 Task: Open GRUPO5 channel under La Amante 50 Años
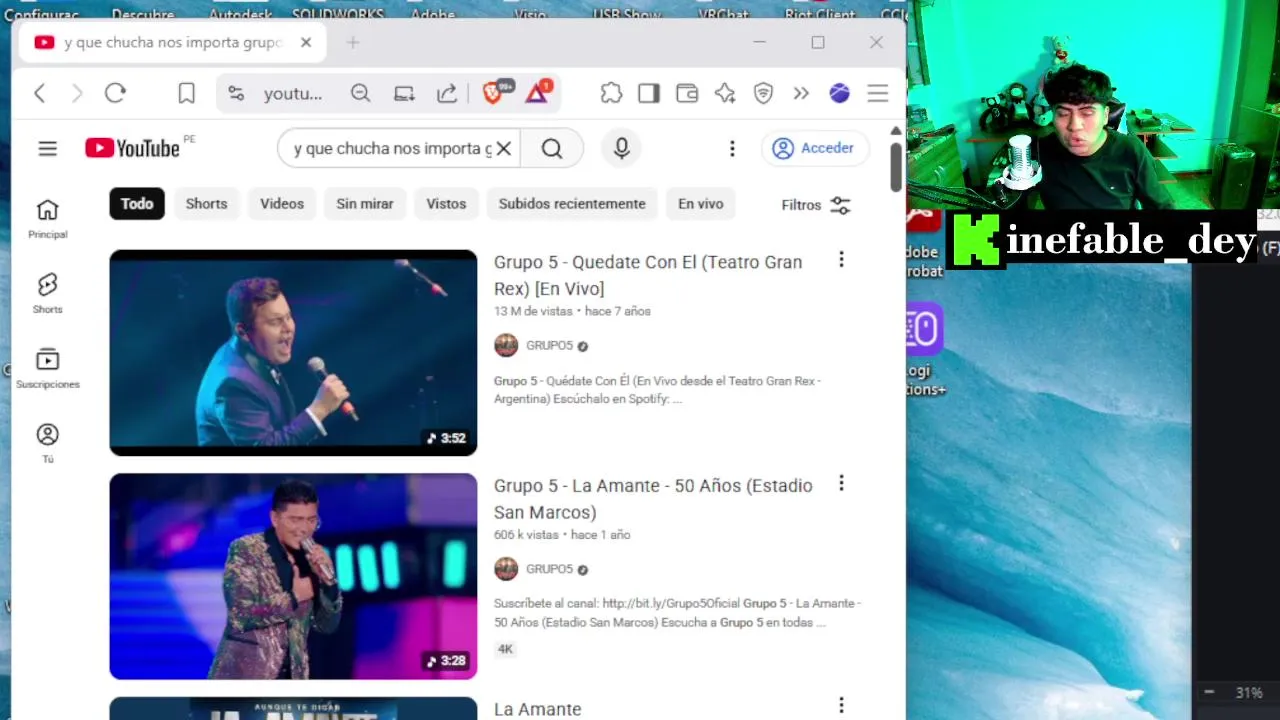(550, 569)
